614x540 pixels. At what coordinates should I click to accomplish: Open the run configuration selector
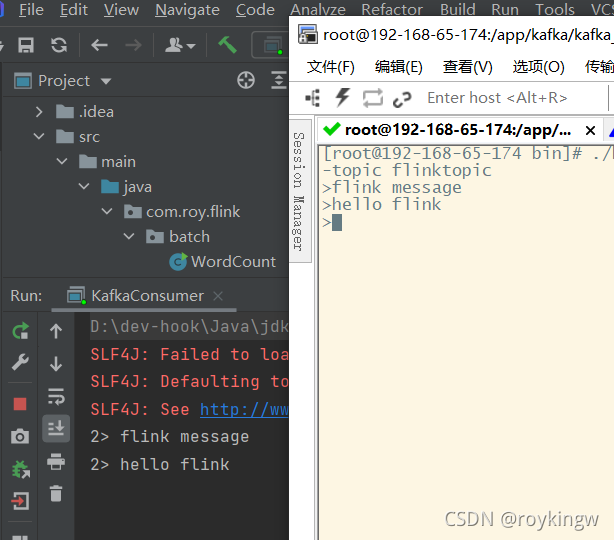[271, 45]
